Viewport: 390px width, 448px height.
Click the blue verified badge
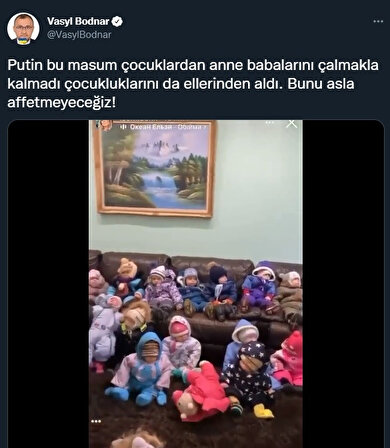point(117,22)
